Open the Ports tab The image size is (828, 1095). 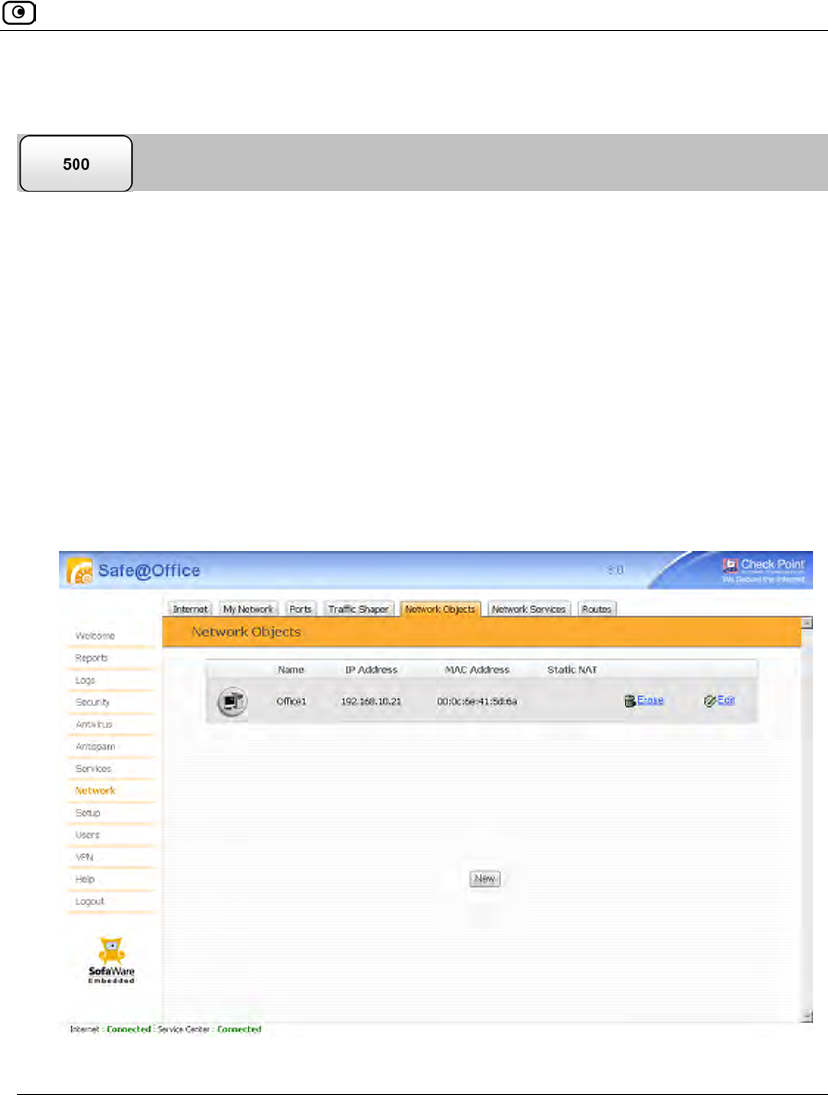click(300, 609)
